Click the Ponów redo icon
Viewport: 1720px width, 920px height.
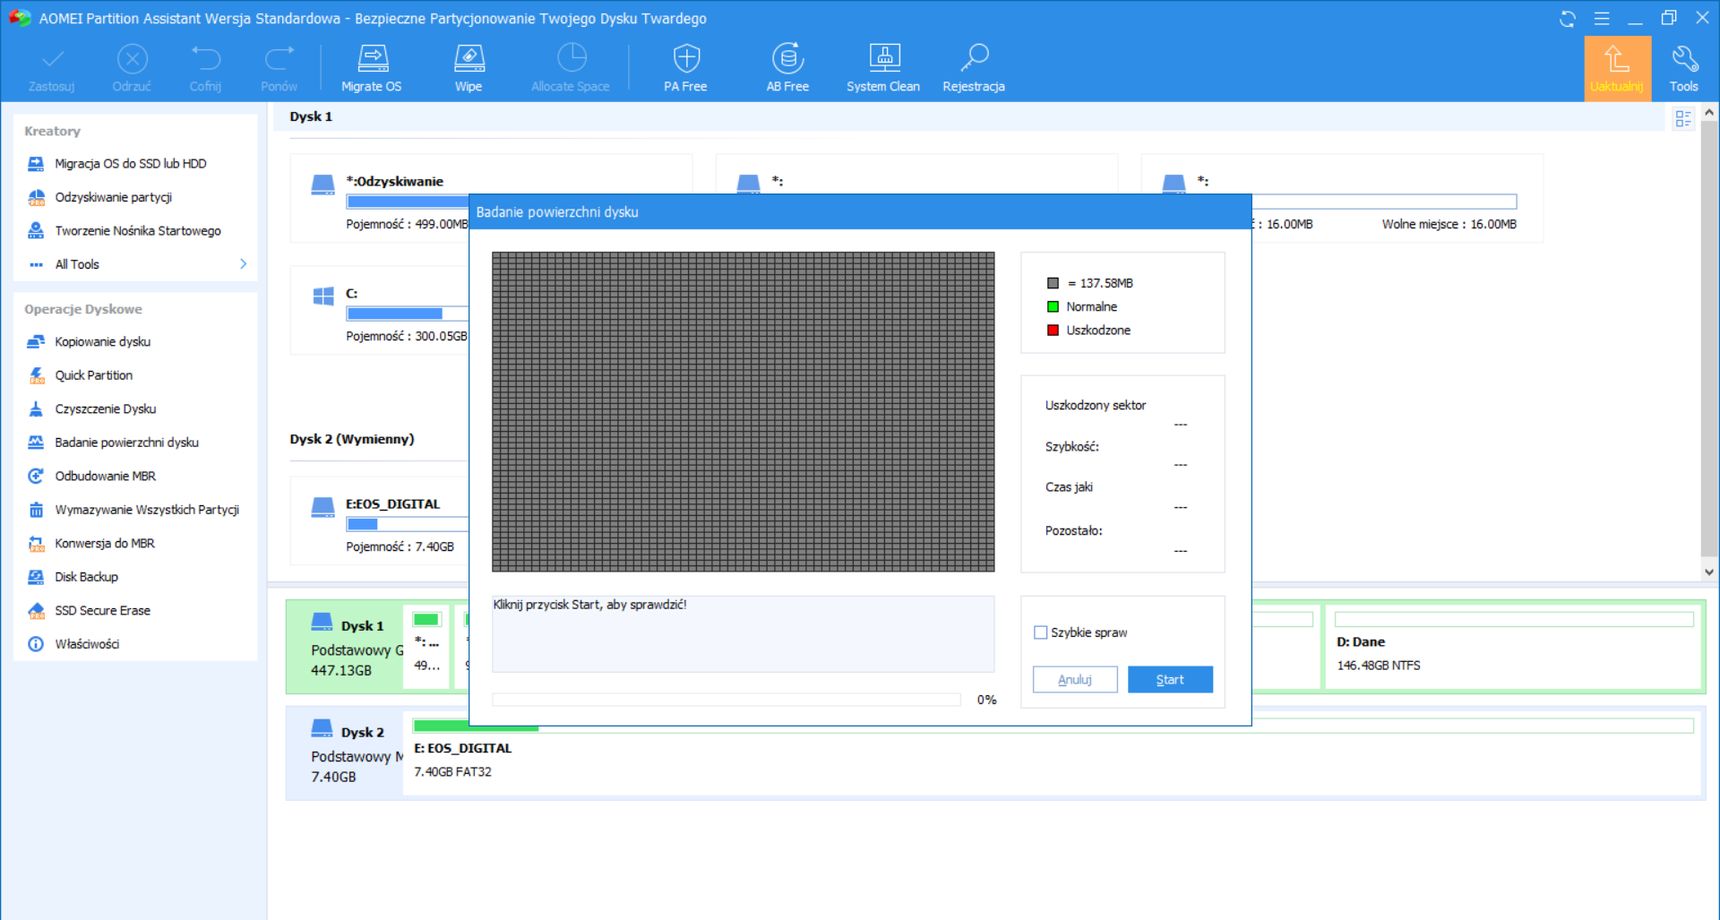[279, 59]
